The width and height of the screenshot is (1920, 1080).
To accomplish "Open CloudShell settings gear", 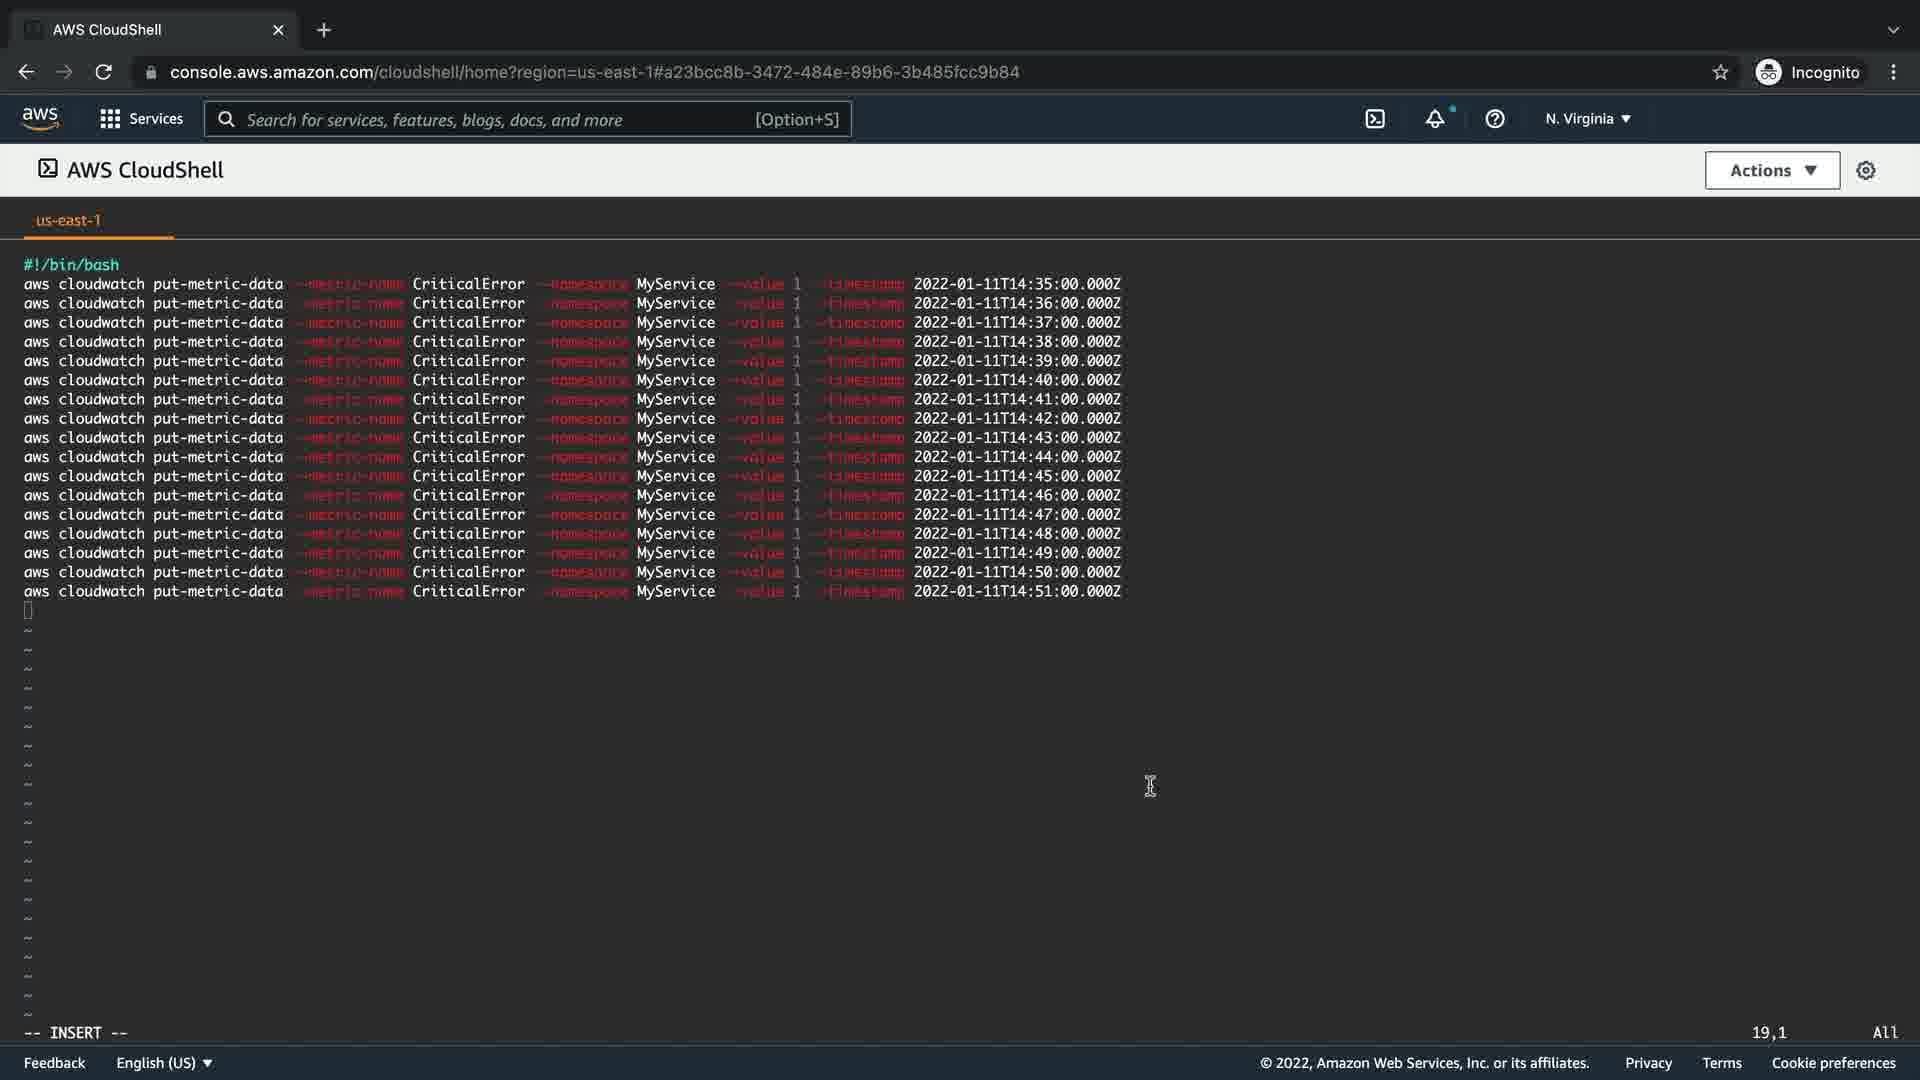I will pos(1866,171).
